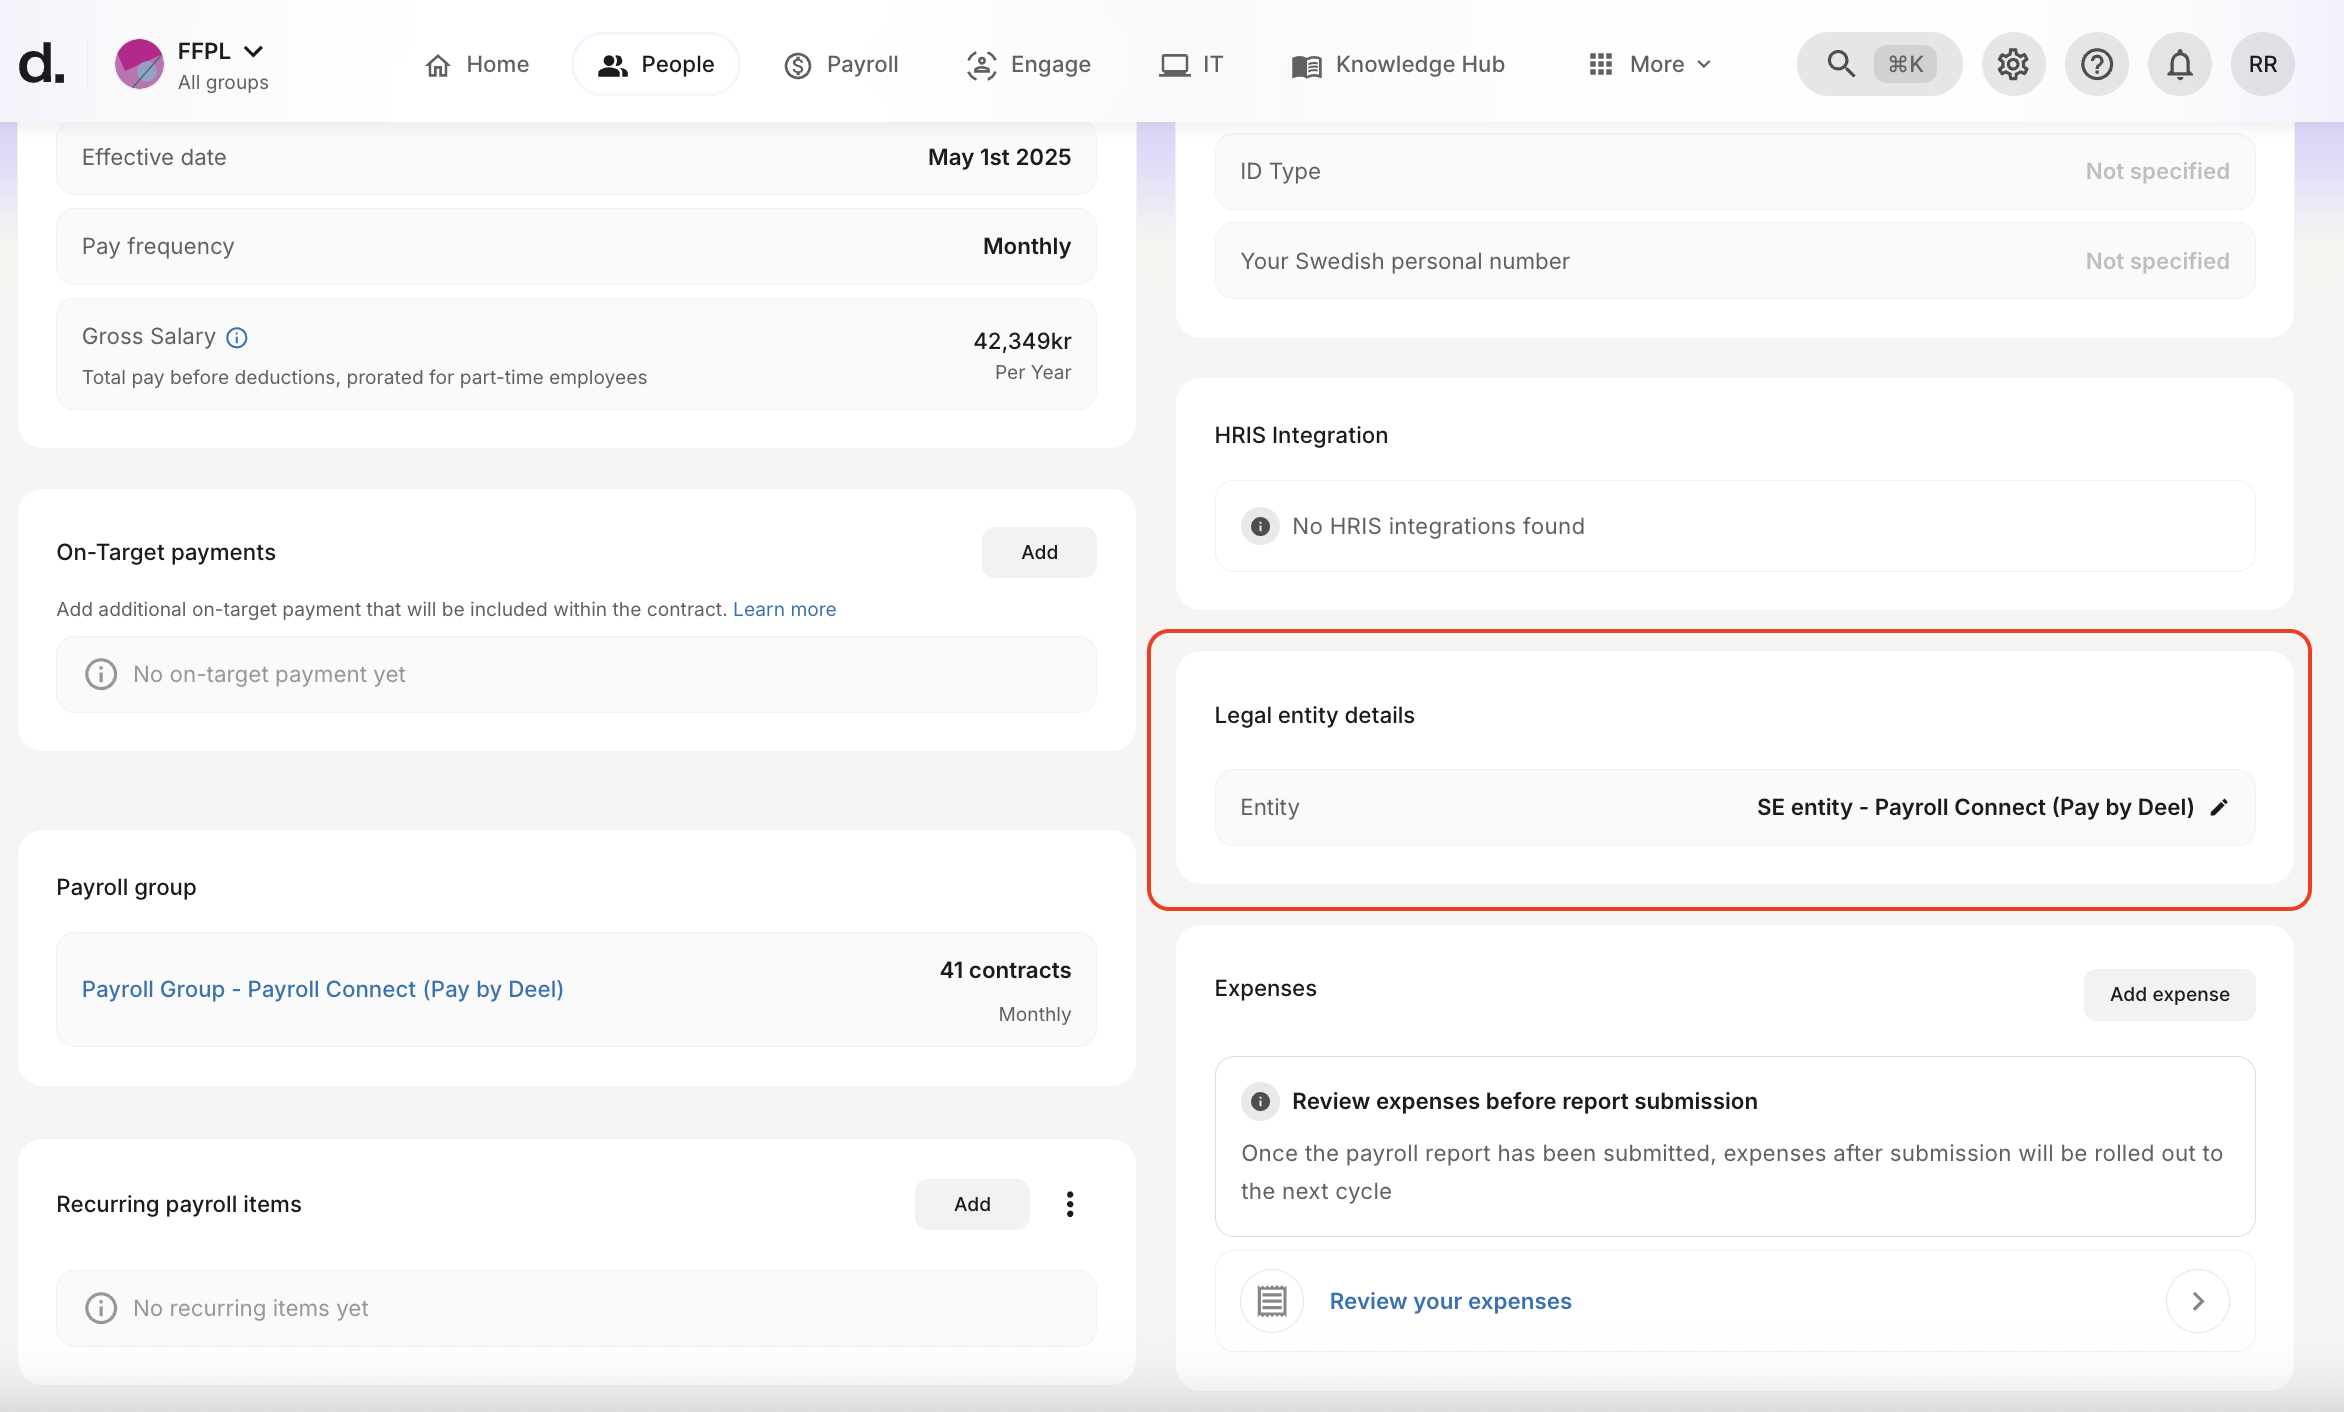
Task: Open the People section
Action: point(656,64)
